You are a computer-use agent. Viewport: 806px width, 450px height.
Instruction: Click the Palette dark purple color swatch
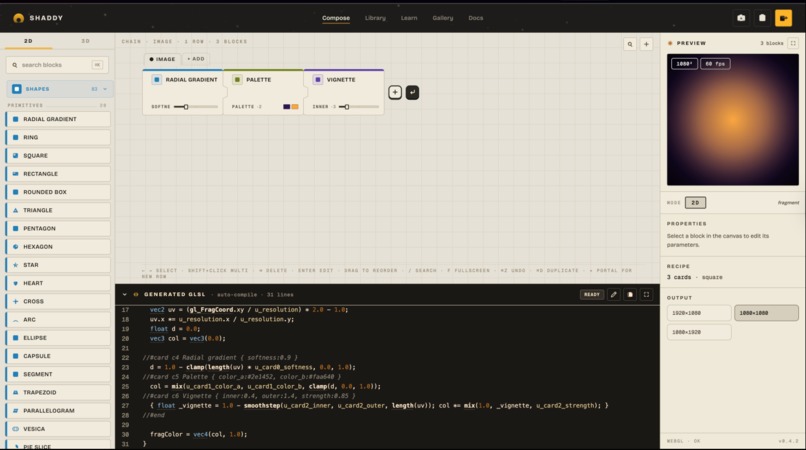click(x=287, y=107)
